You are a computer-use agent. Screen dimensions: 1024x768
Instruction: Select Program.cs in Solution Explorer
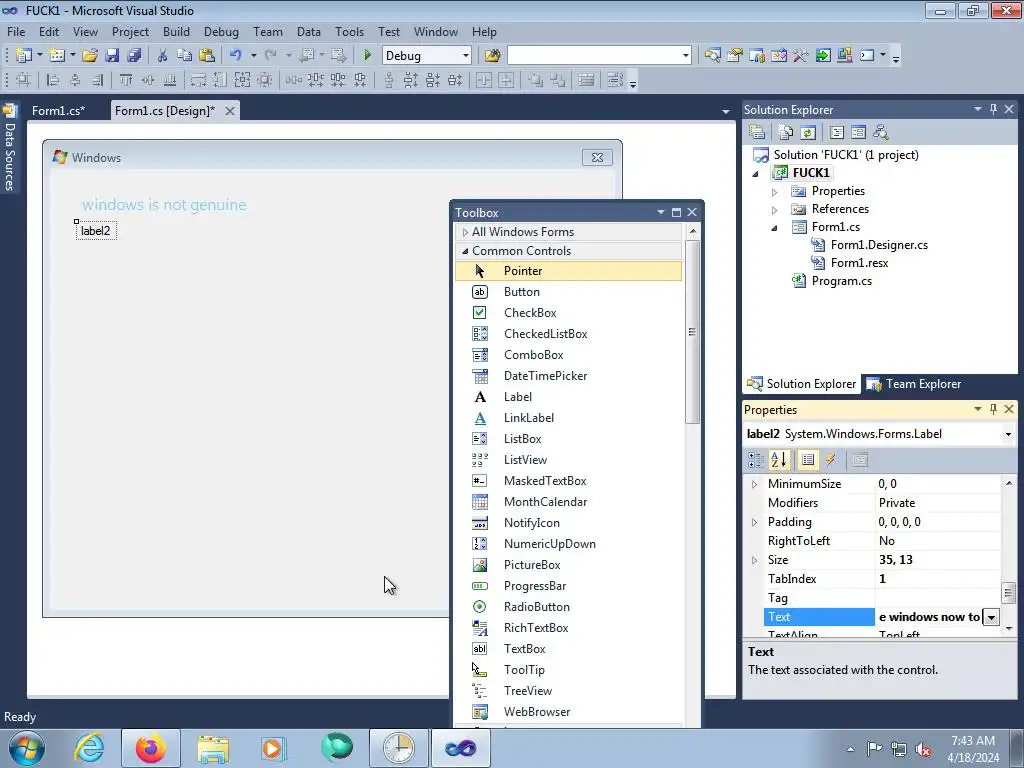tap(841, 281)
